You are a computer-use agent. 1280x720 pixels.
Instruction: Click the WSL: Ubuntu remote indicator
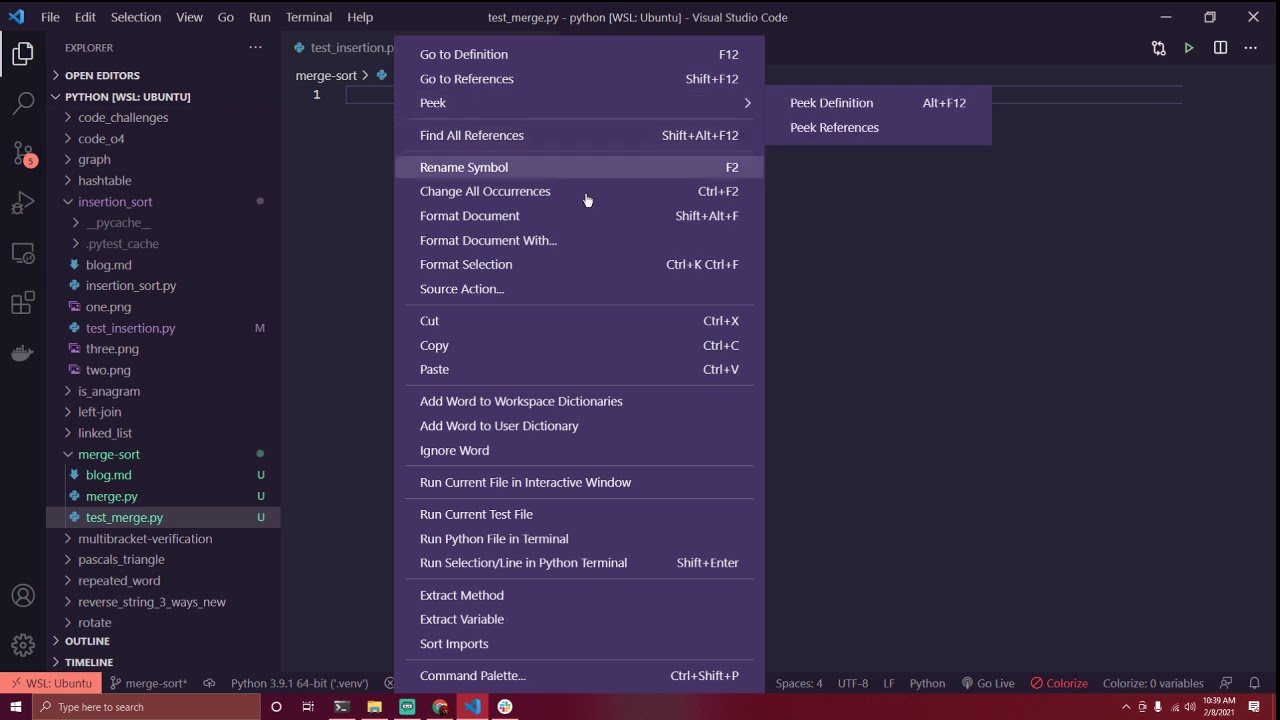(49, 683)
